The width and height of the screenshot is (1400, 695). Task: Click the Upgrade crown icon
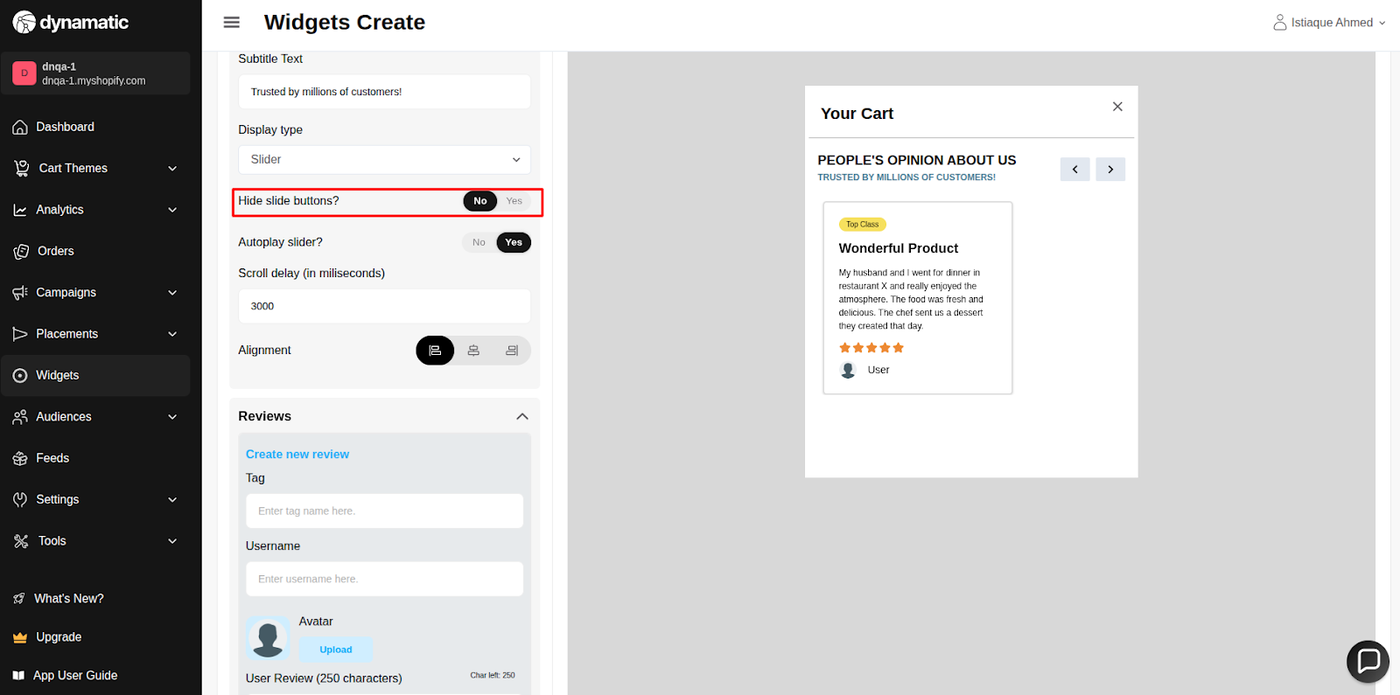19,637
